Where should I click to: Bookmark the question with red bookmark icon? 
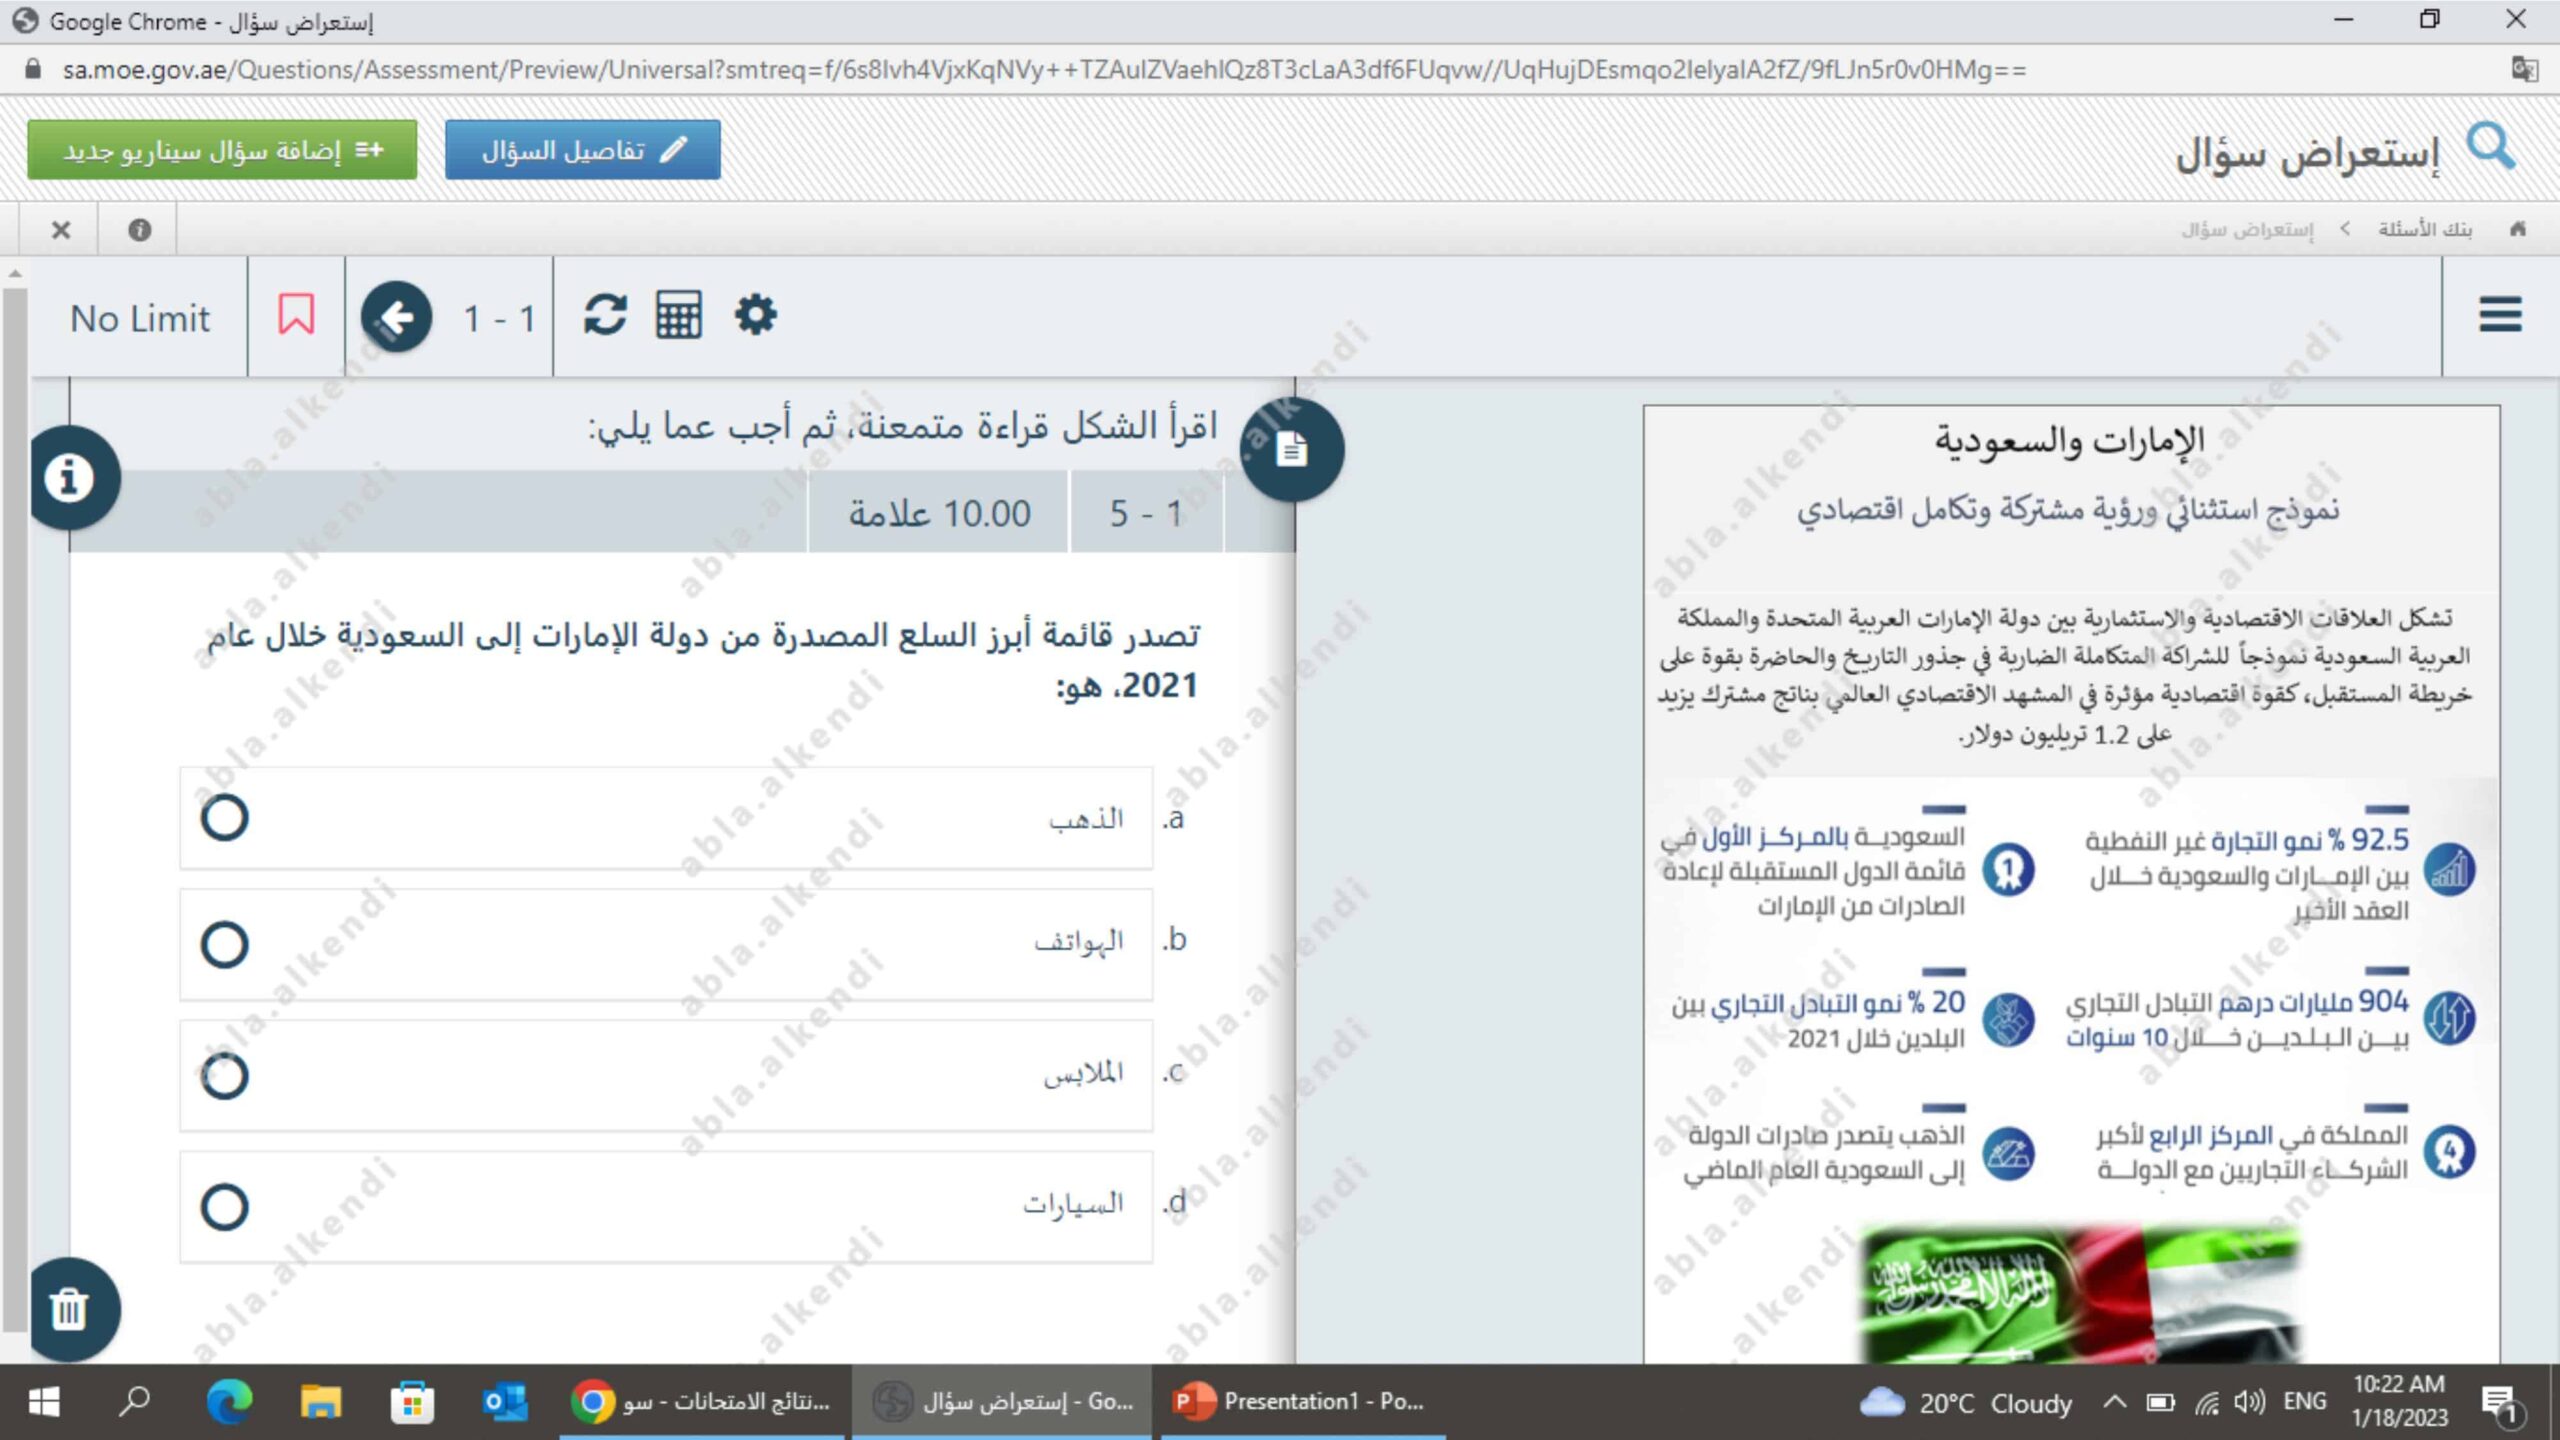click(296, 315)
